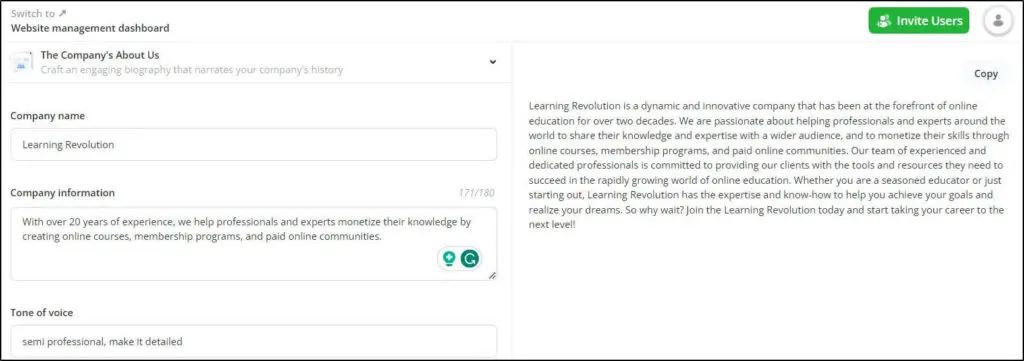Click the Company name input field
Screen dimensions: 1024x361
point(253,144)
